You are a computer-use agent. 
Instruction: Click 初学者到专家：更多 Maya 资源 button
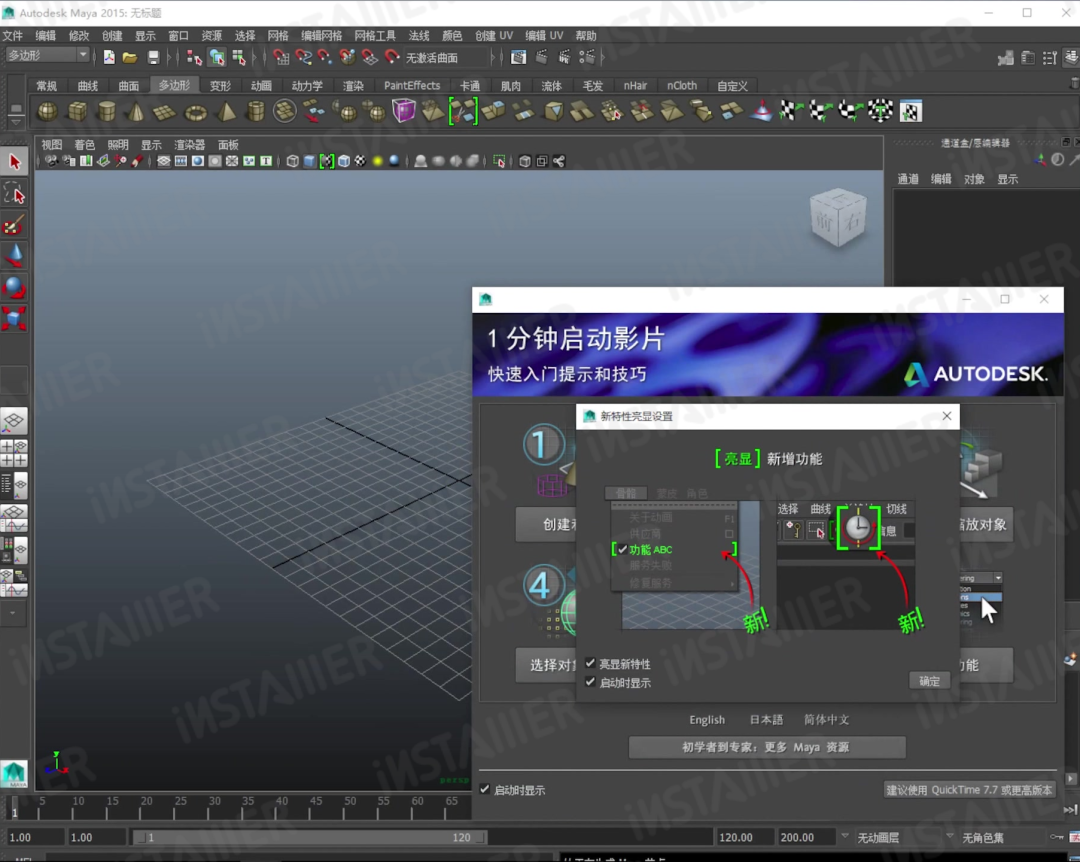coord(767,747)
